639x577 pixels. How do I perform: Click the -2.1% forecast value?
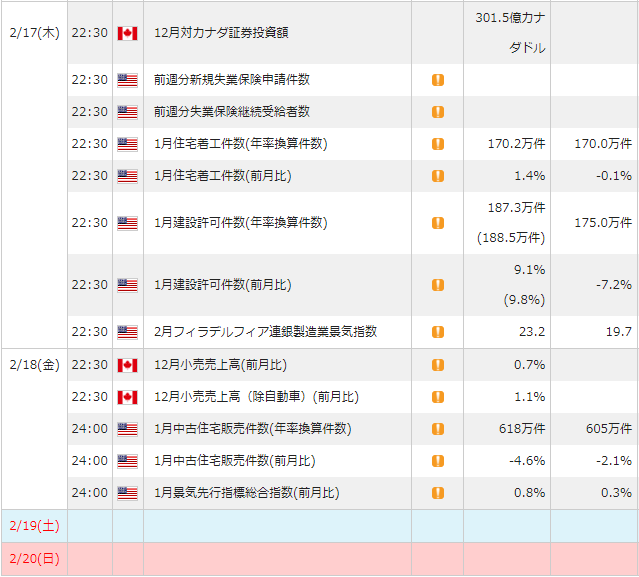coord(614,461)
